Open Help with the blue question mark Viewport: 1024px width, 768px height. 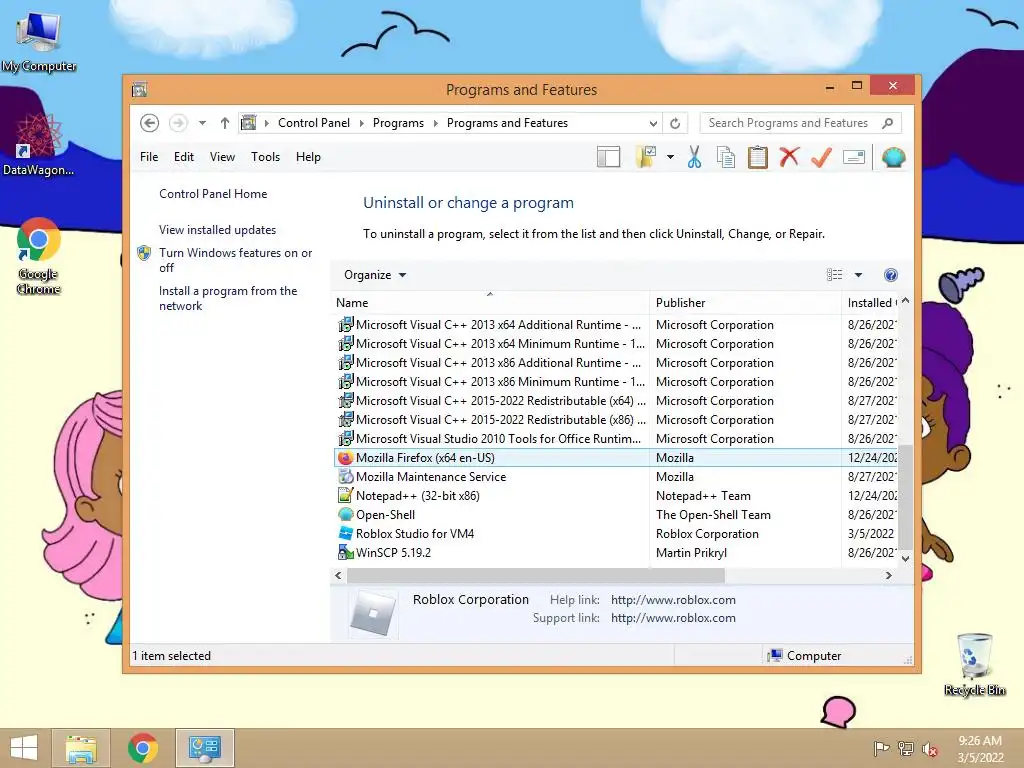(891, 275)
